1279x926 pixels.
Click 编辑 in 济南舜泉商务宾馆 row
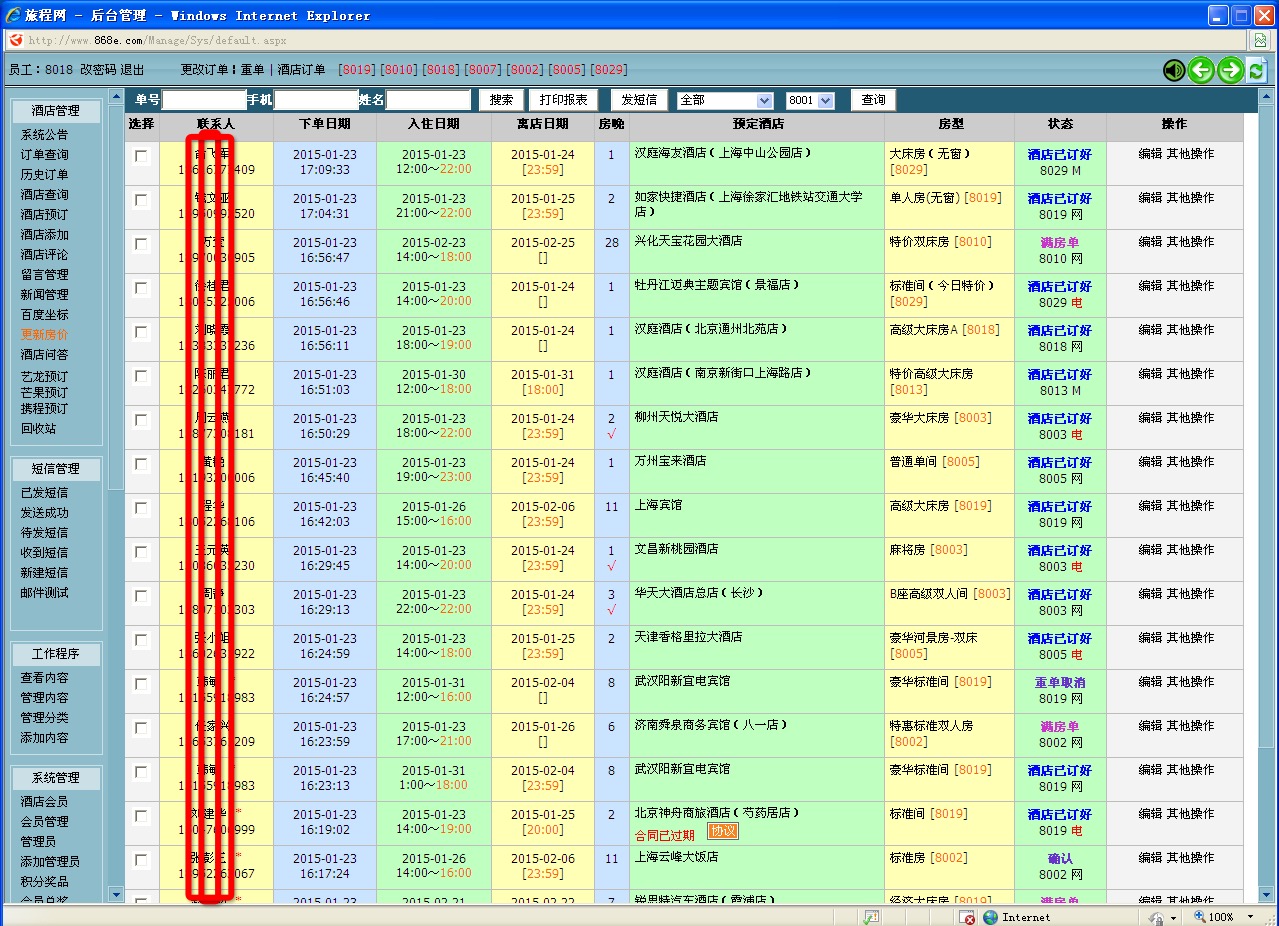[1150, 726]
